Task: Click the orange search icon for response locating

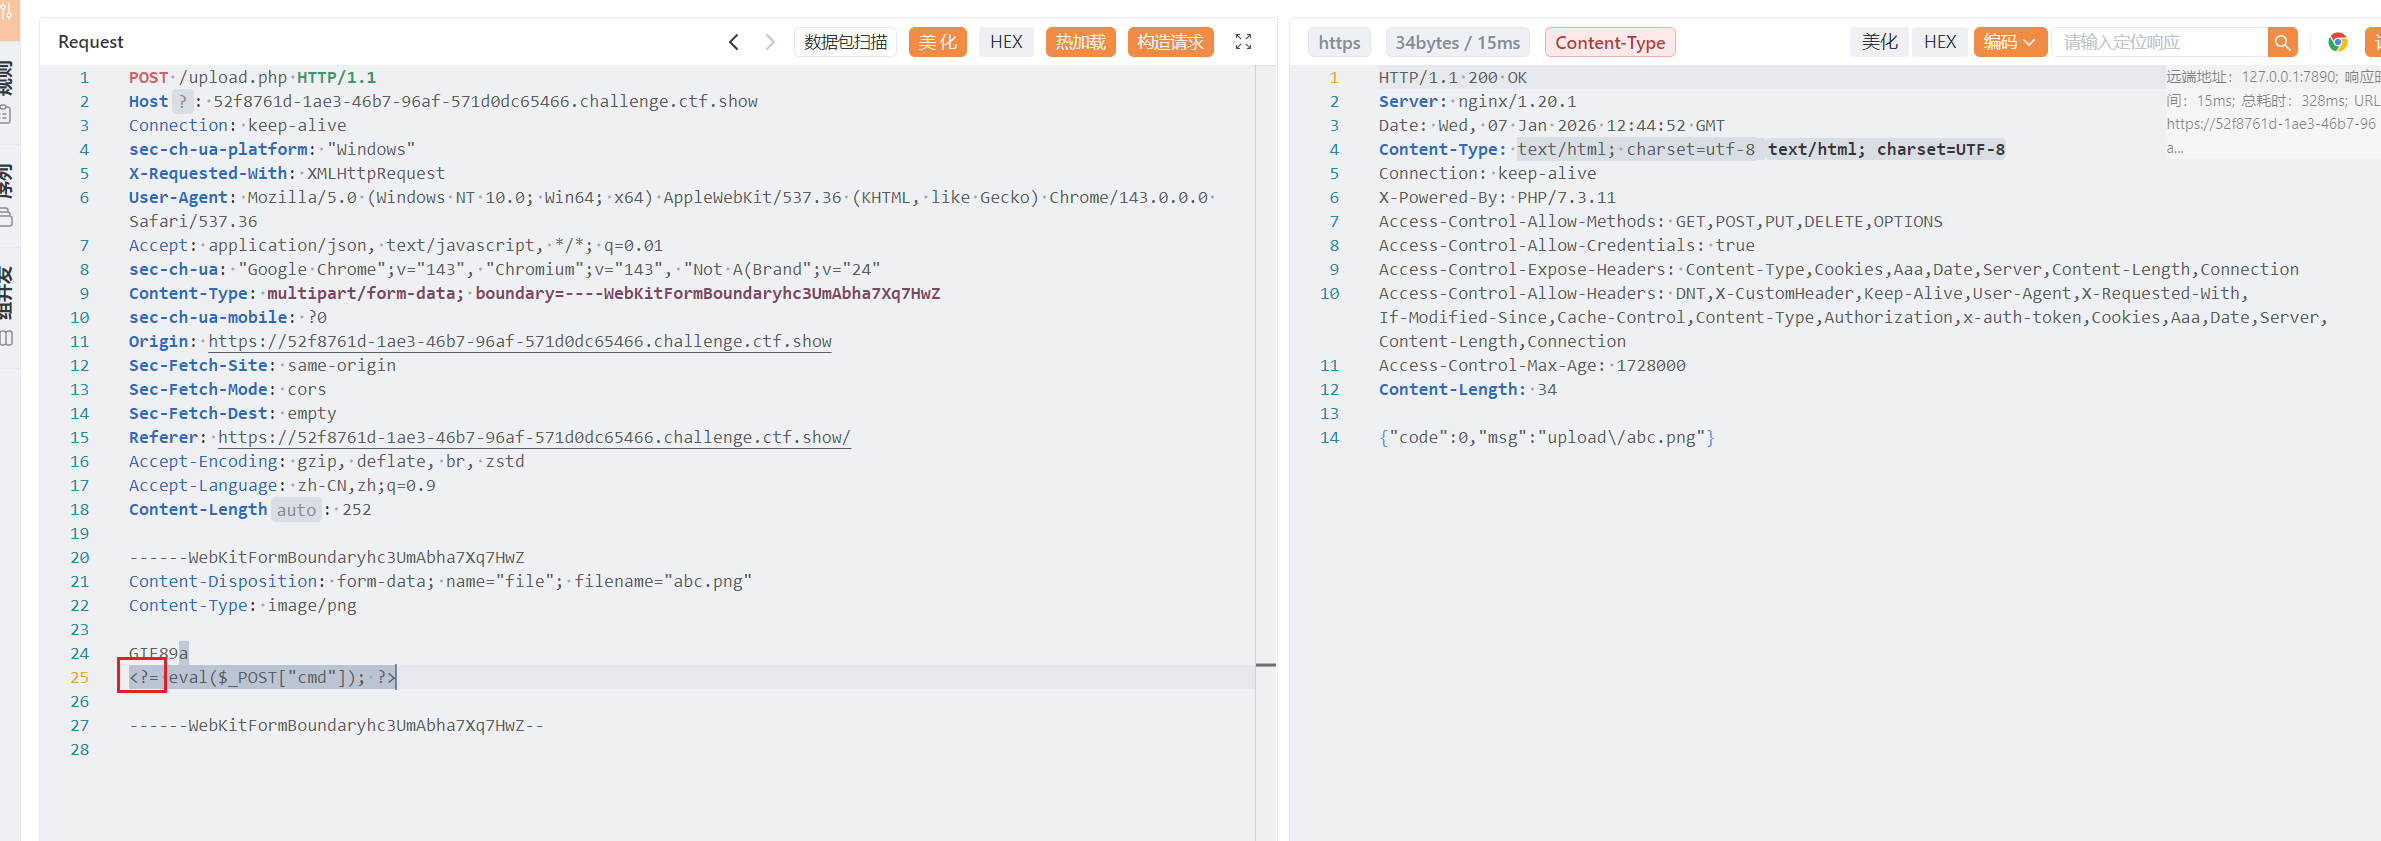Action: 2282,42
